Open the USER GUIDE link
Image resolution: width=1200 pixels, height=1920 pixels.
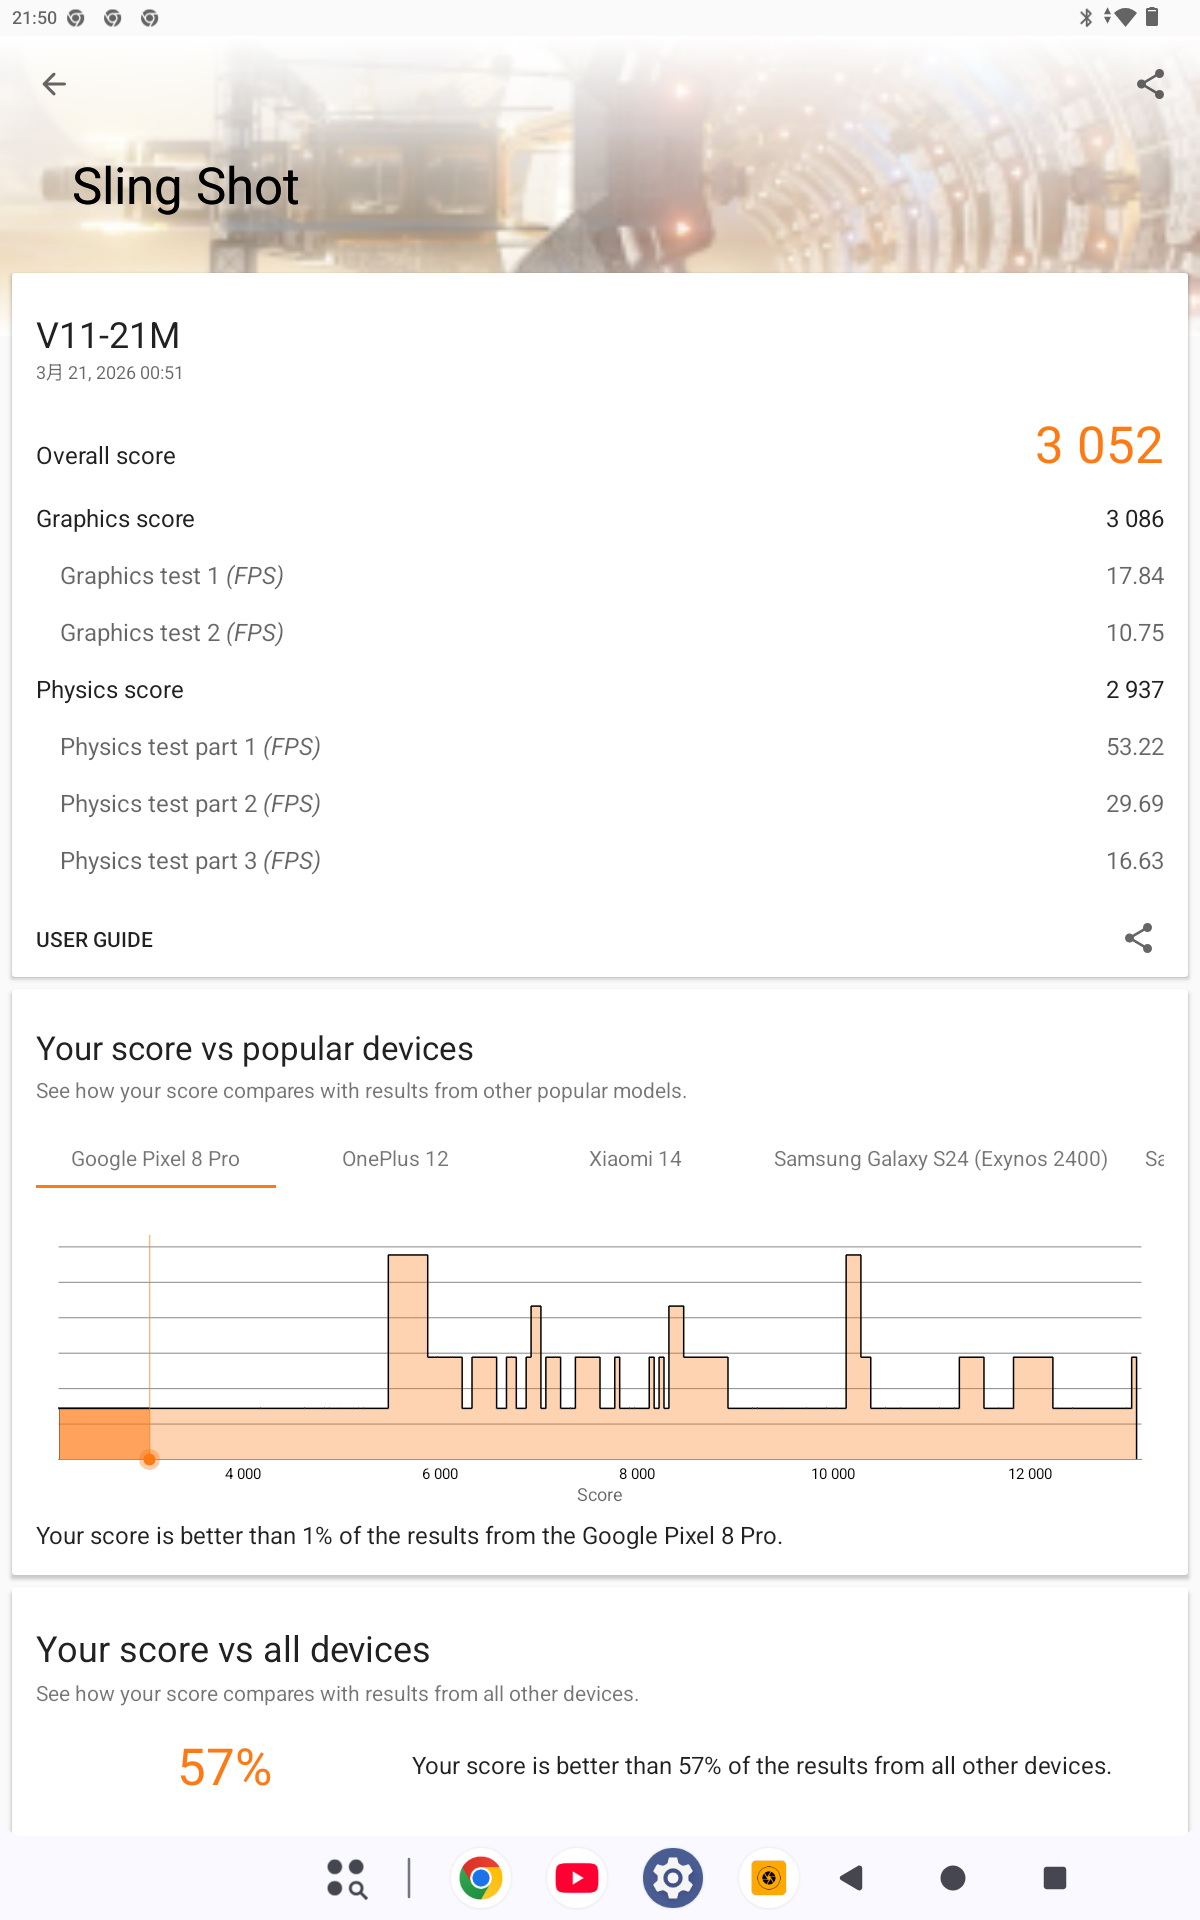[x=95, y=940]
